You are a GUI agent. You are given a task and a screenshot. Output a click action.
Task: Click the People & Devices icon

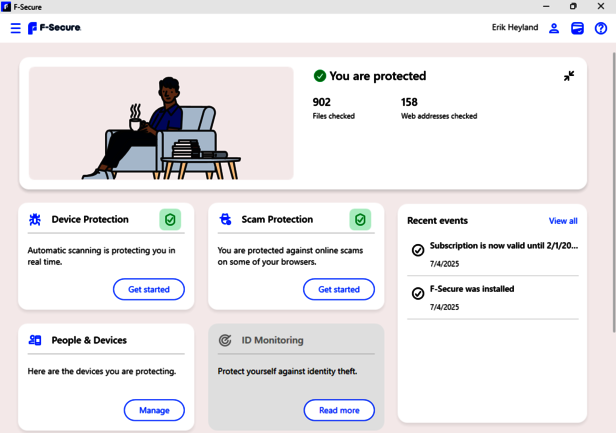pyautogui.click(x=35, y=340)
